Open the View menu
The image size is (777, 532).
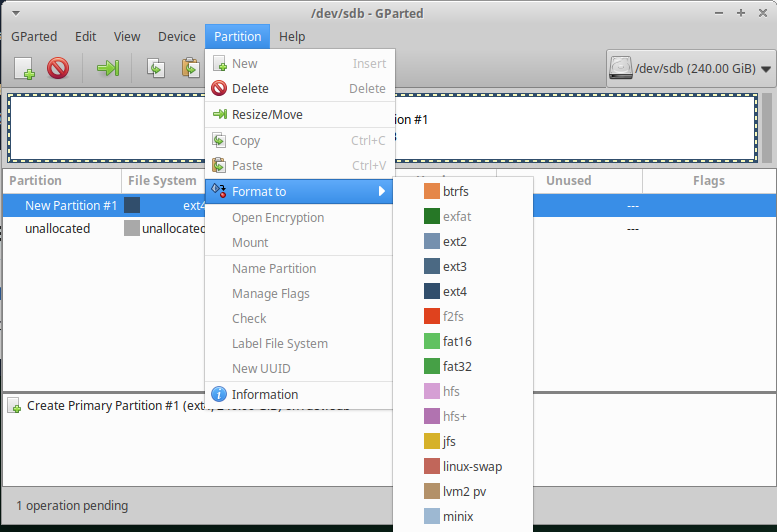(127, 37)
